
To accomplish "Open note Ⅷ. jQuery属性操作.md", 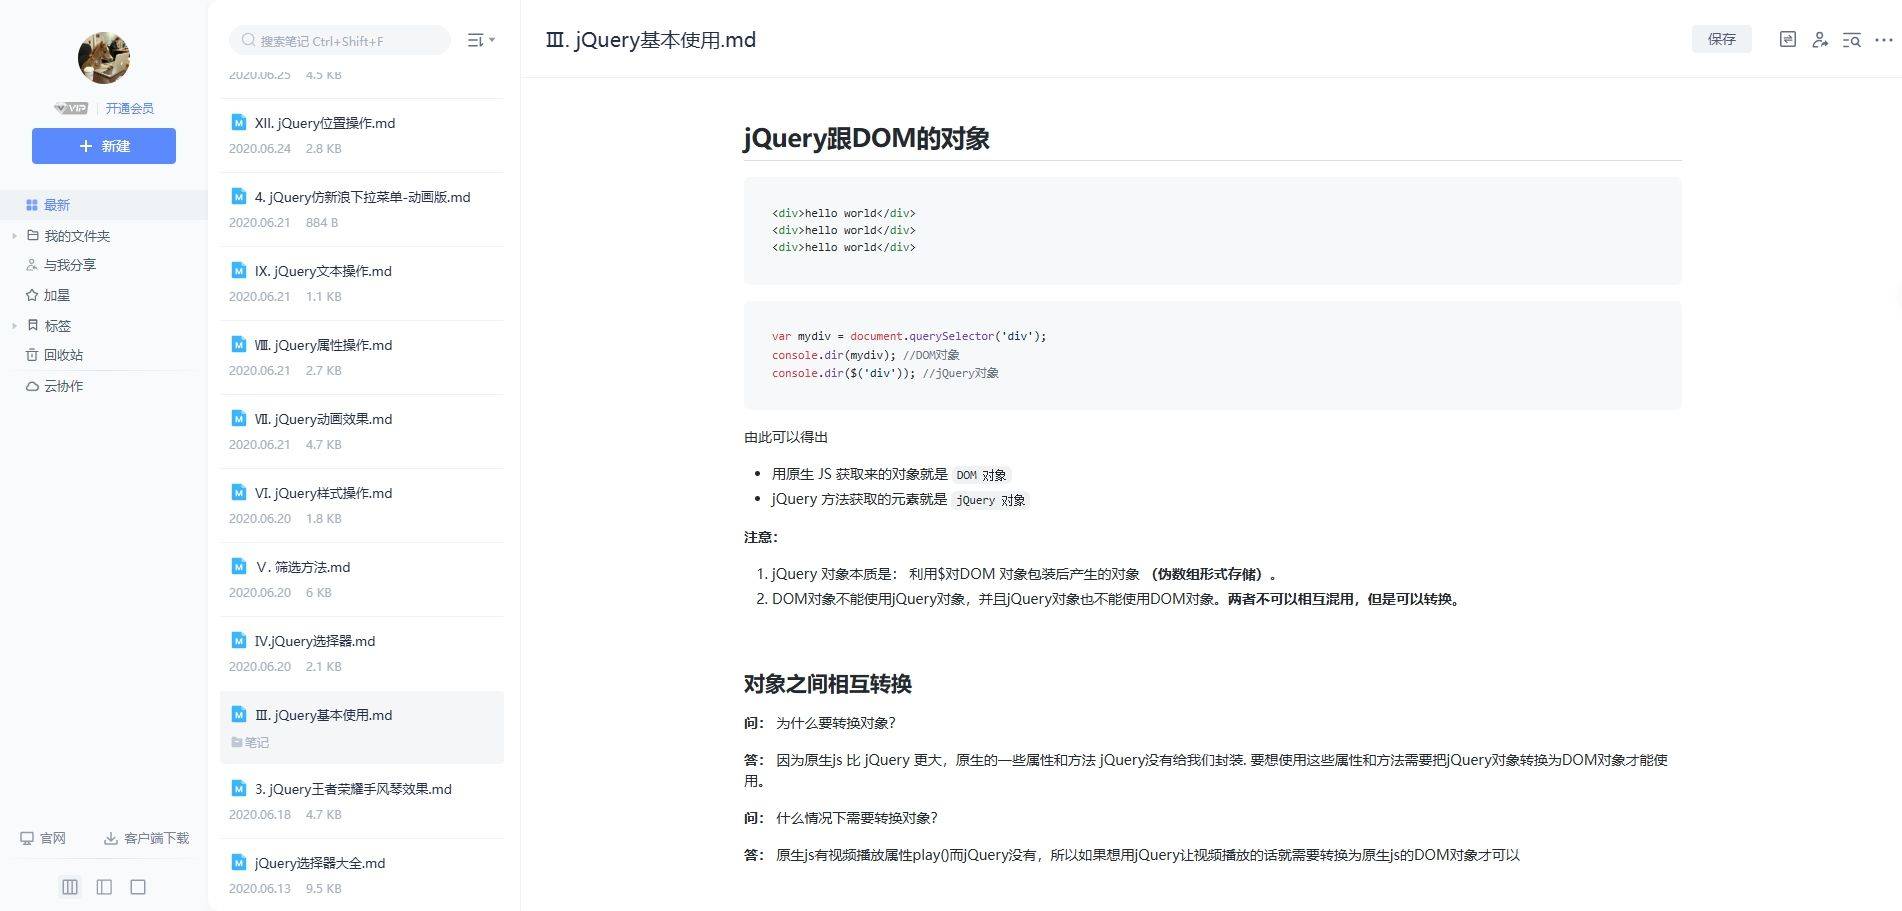I will pyautogui.click(x=362, y=357).
